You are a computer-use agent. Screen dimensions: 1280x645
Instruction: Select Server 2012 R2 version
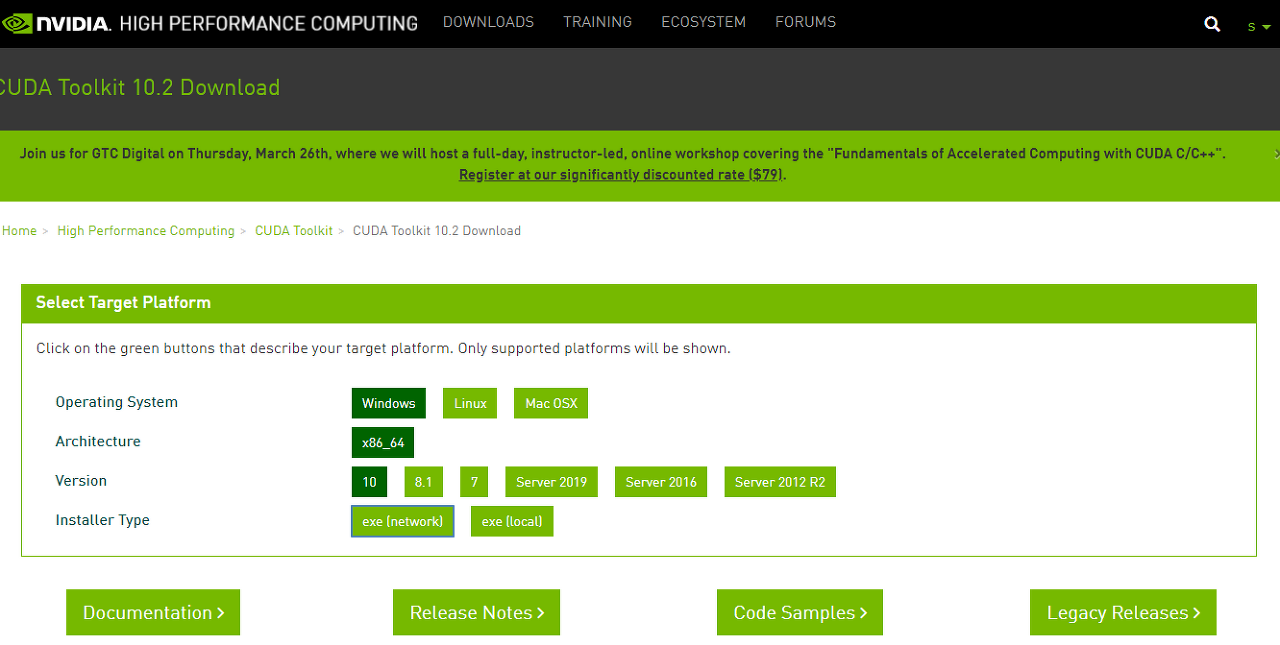(780, 482)
